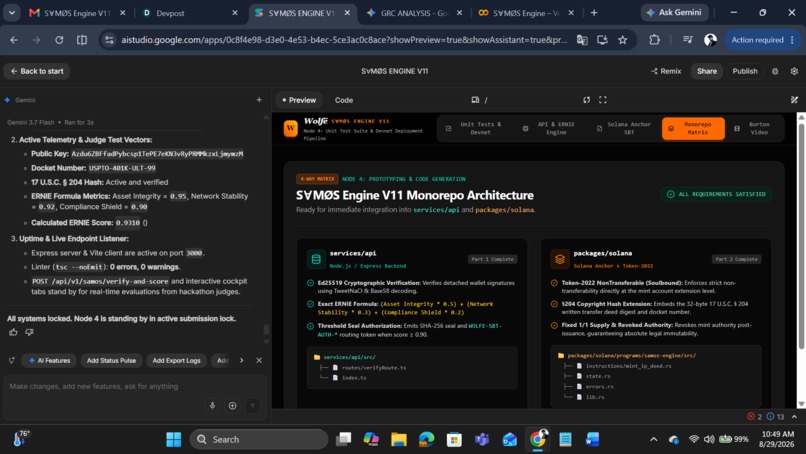
Task: Open Solana Anchor SBT nav tab
Action: 624,128
